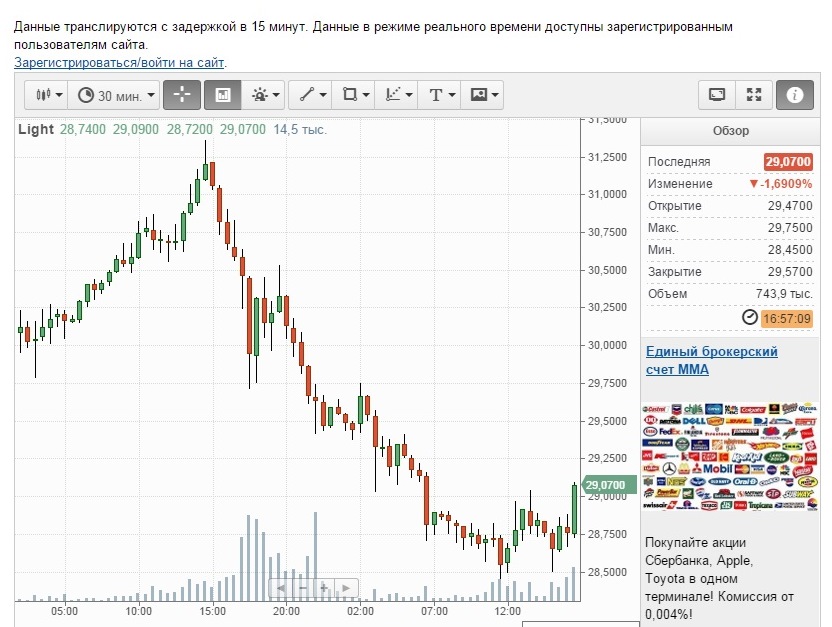Click the Зарегистрироваться/войти на сайт link
The image size is (832, 627).
point(119,63)
